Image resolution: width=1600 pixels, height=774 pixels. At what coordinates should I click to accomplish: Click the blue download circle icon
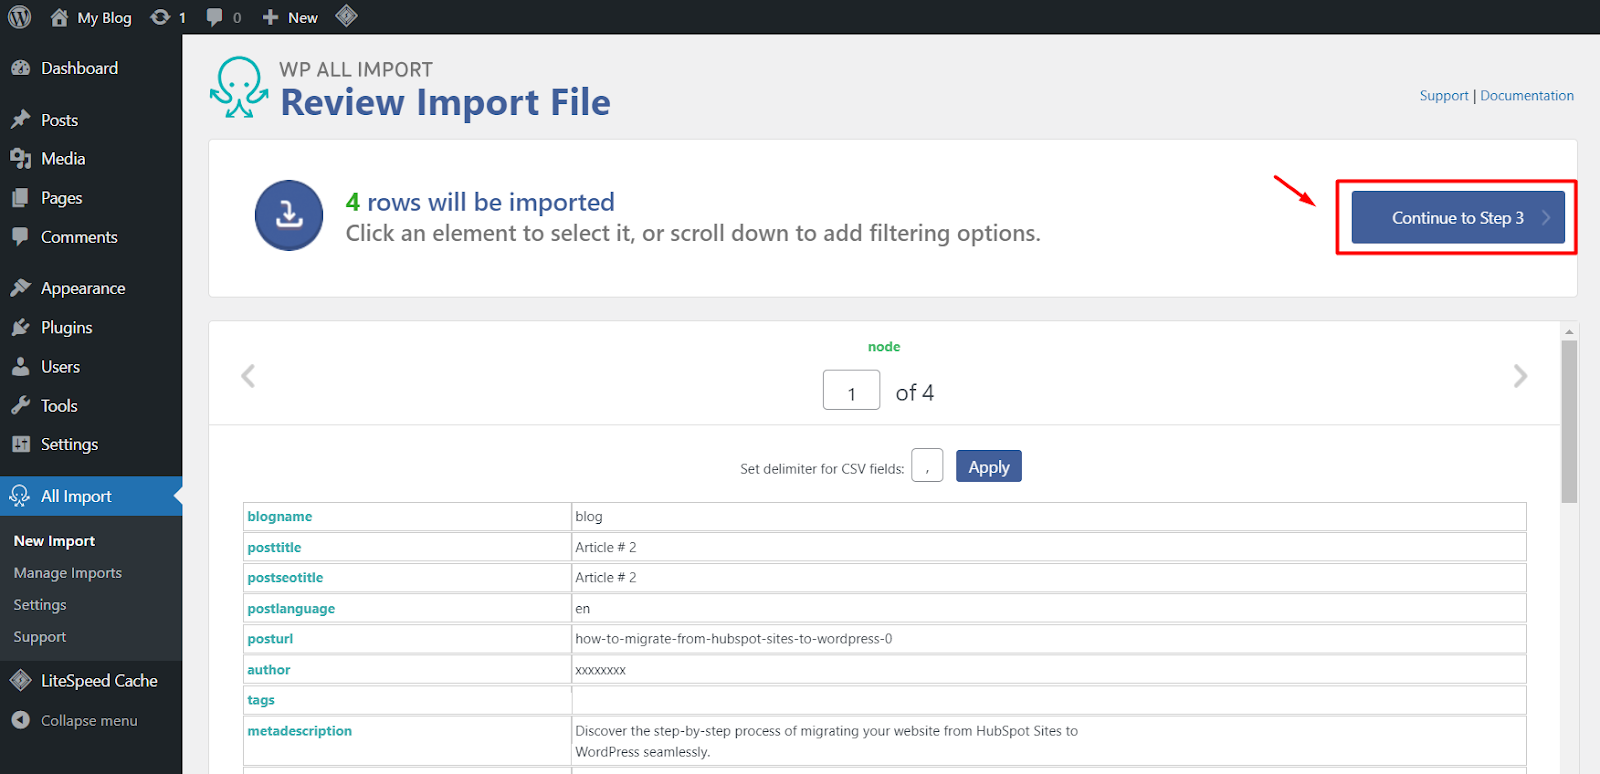coord(289,215)
